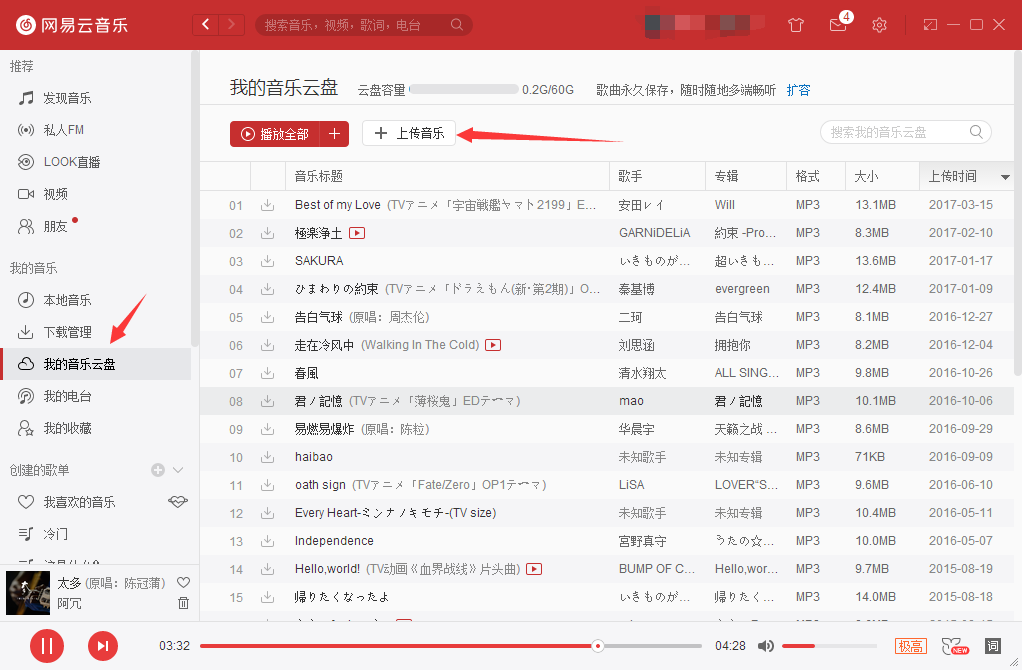Play MV for 極楽浄土

tap(357, 233)
